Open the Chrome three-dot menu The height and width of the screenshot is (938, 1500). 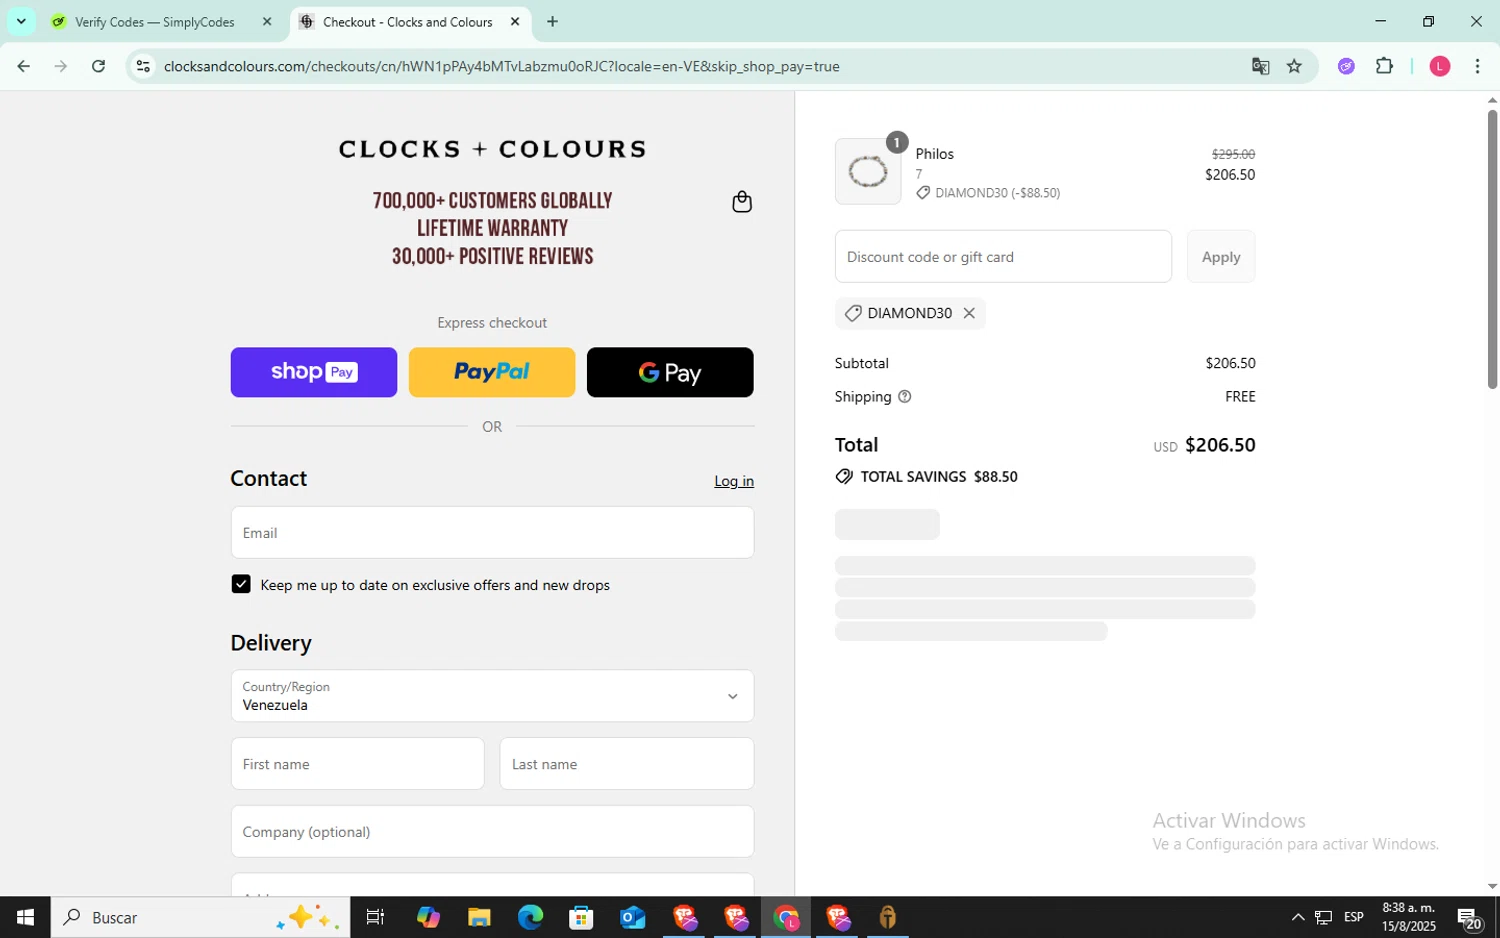[1477, 66]
